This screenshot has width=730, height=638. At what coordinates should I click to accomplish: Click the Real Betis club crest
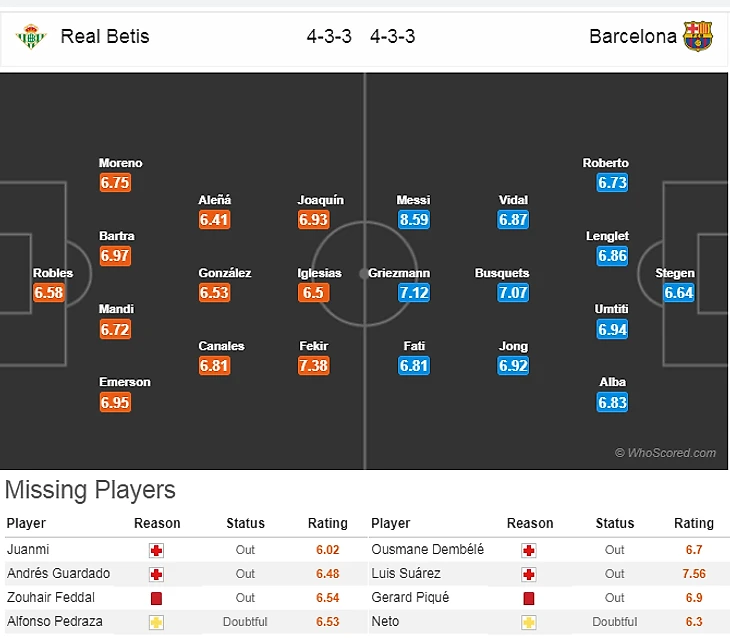coord(31,37)
